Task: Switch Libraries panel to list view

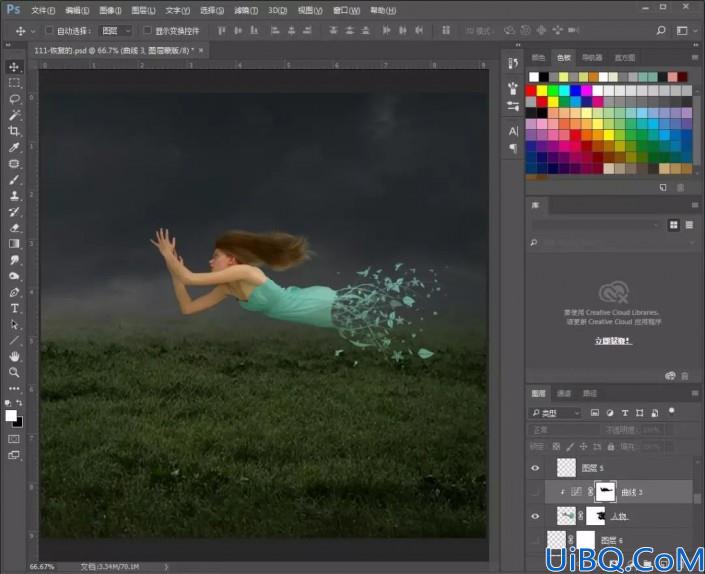Action: tap(689, 225)
